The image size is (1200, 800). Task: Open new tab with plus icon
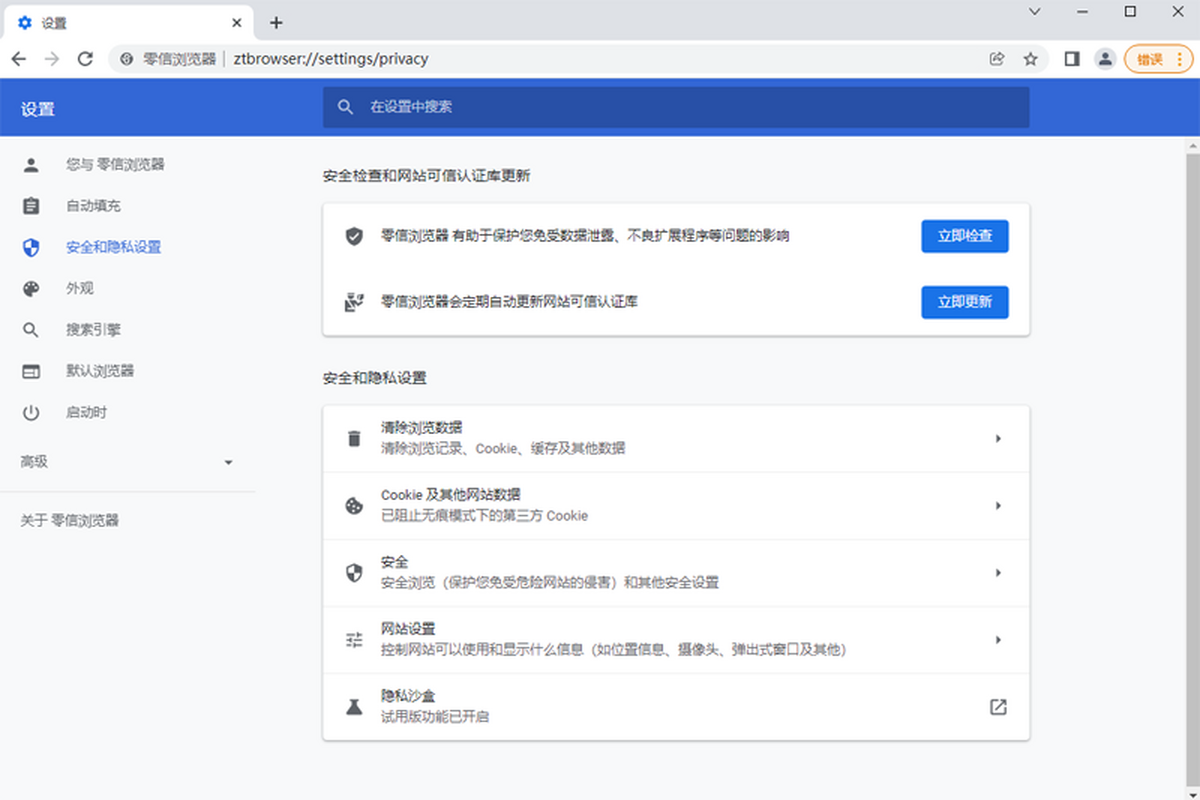point(277,22)
